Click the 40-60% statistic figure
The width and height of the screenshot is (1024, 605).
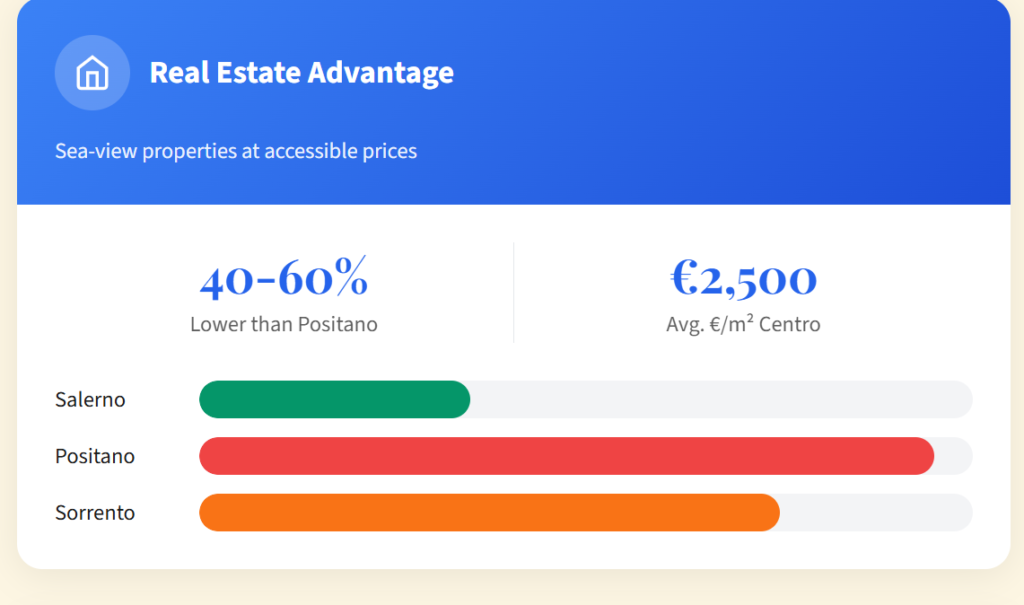click(284, 279)
